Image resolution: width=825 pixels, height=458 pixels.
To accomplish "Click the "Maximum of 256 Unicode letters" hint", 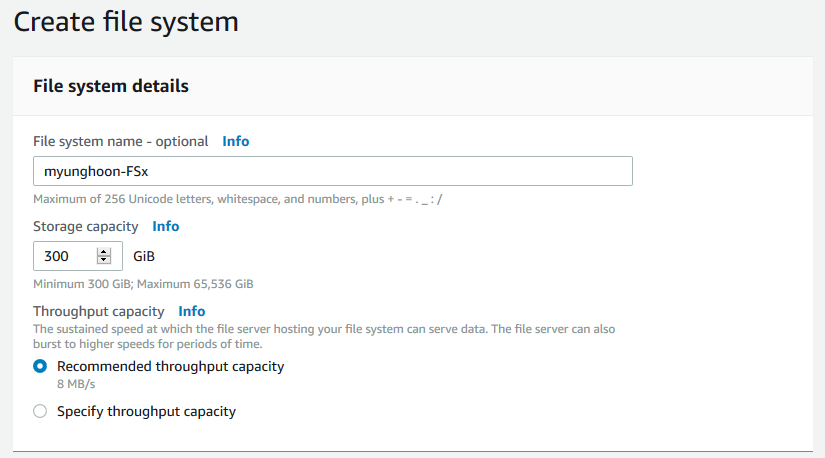I will click(x=238, y=199).
